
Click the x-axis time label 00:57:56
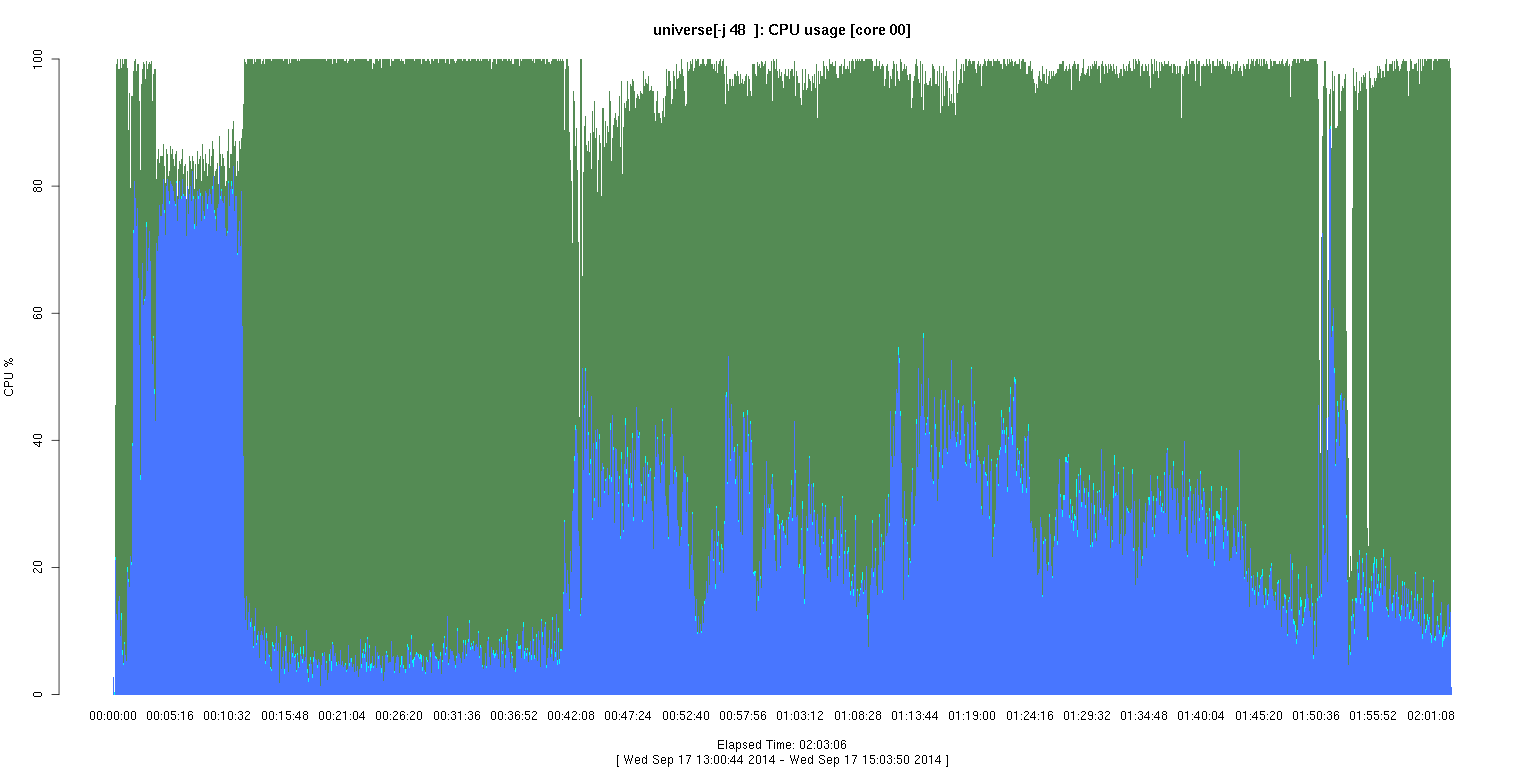tap(743, 716)
